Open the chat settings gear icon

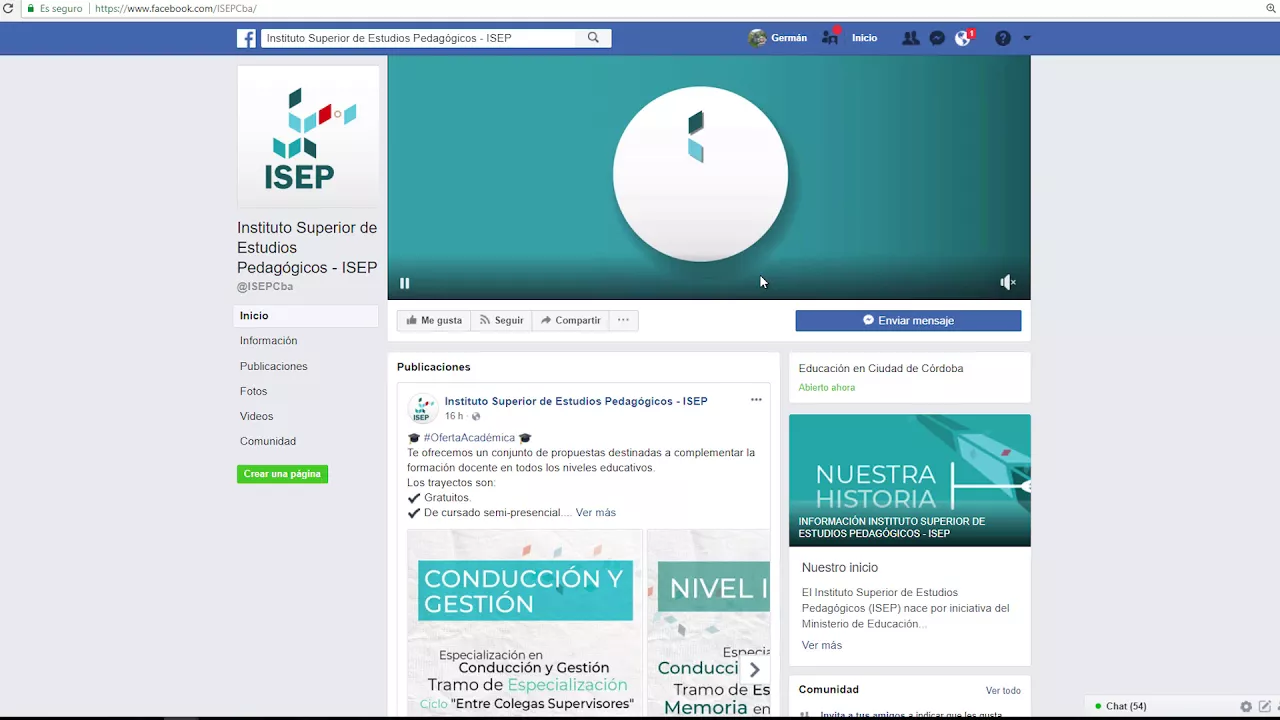tap(1246, 706)
